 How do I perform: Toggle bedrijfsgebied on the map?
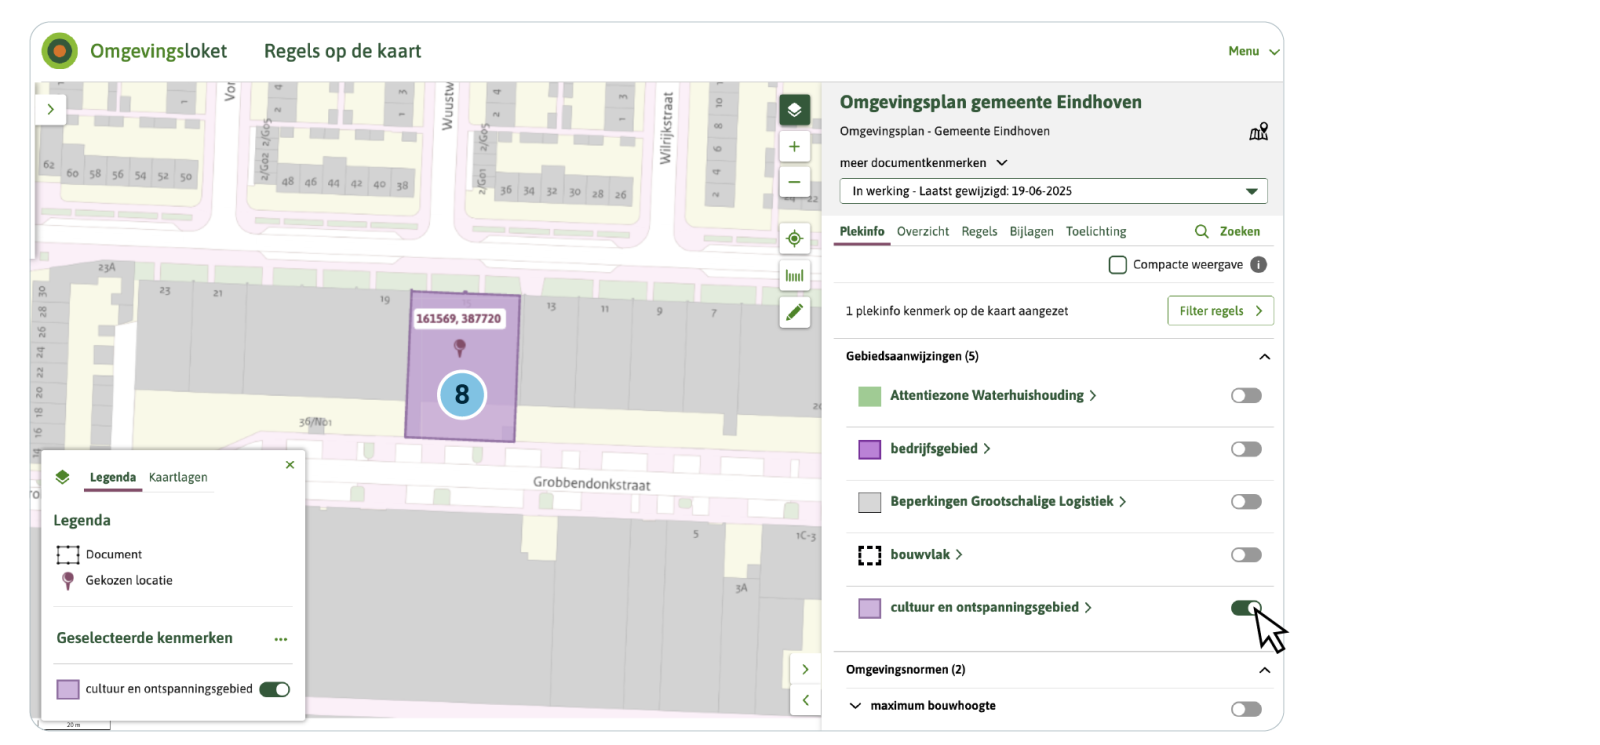[1246, 449]
